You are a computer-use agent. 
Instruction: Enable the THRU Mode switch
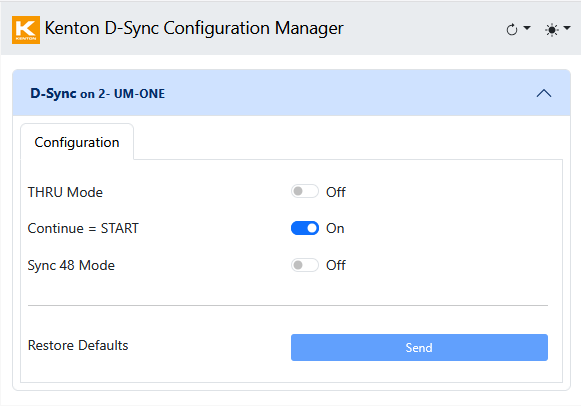tap(305, 191)
